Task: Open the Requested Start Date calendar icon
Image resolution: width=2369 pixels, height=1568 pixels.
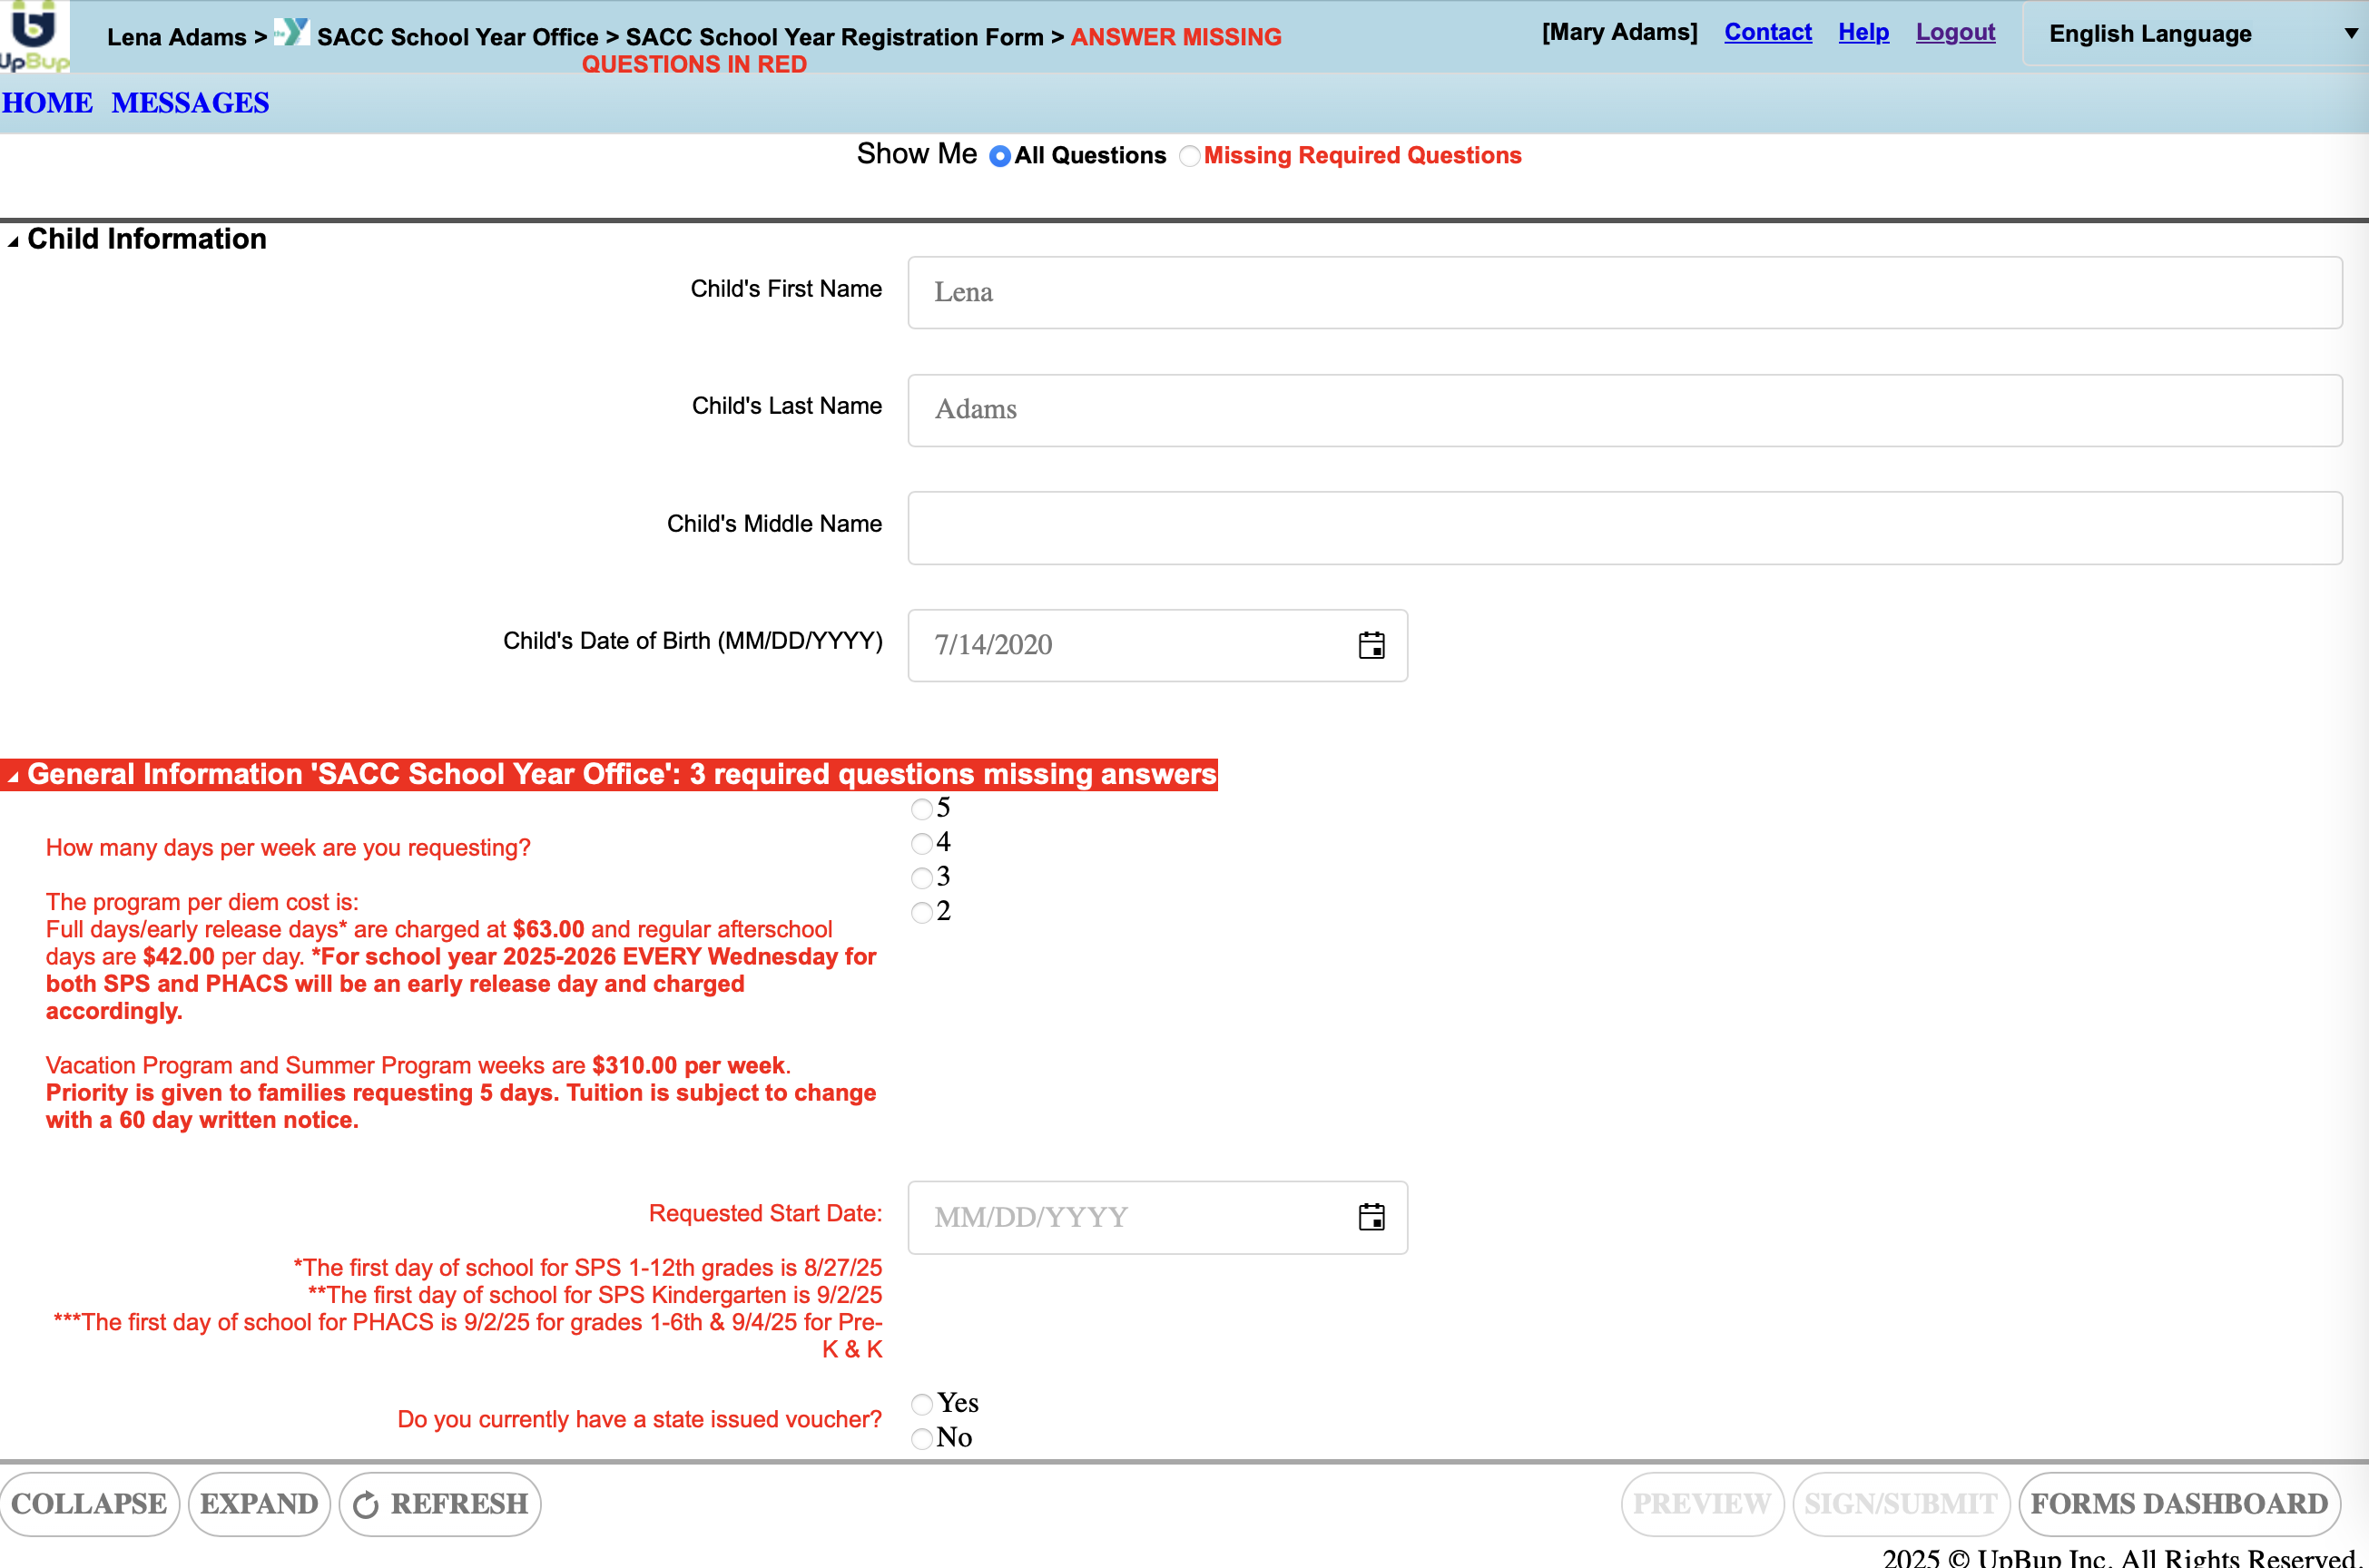Action: tap(1371, 1217)
